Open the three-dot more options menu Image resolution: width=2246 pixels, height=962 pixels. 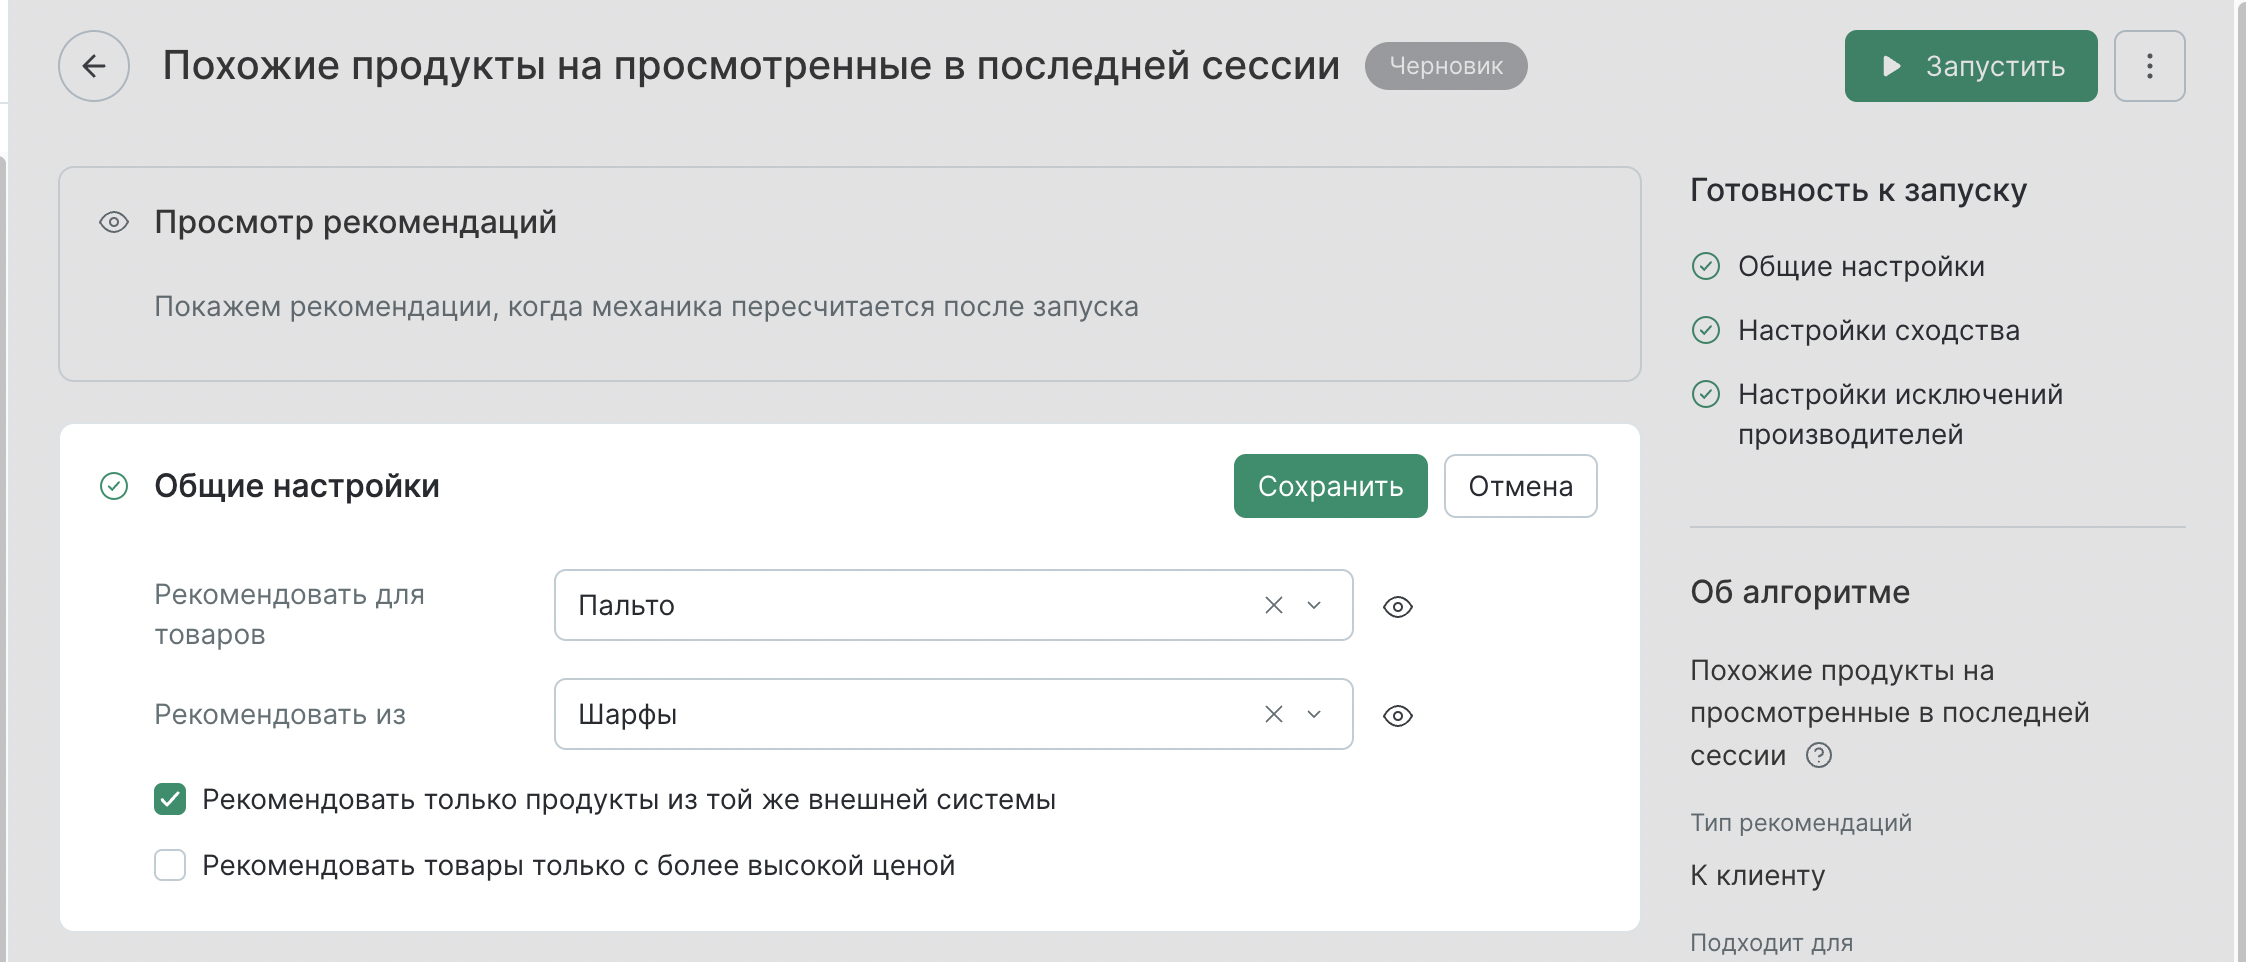point(2149,66)
